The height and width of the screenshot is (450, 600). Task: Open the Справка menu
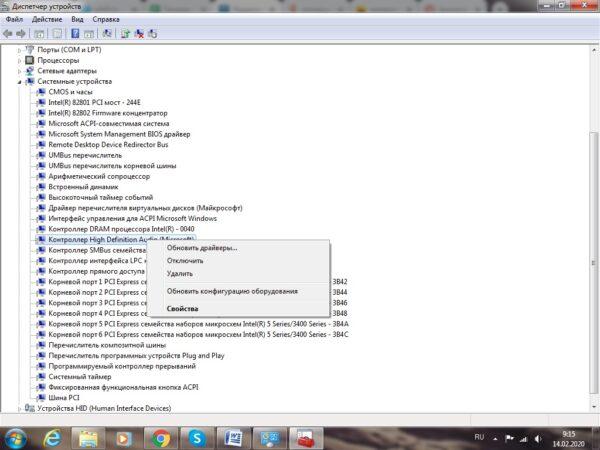(106, 19)
